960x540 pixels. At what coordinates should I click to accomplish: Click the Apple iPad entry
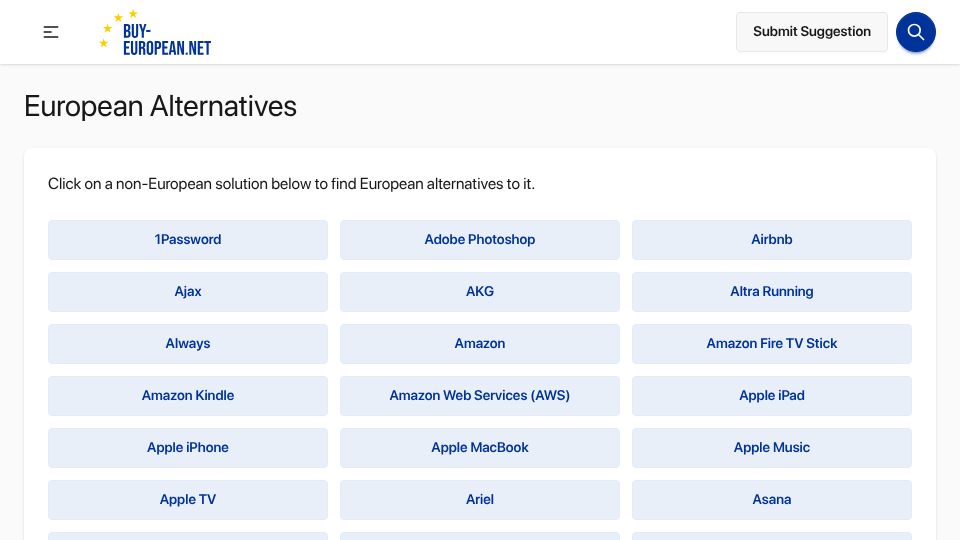[x=771, y=396]
